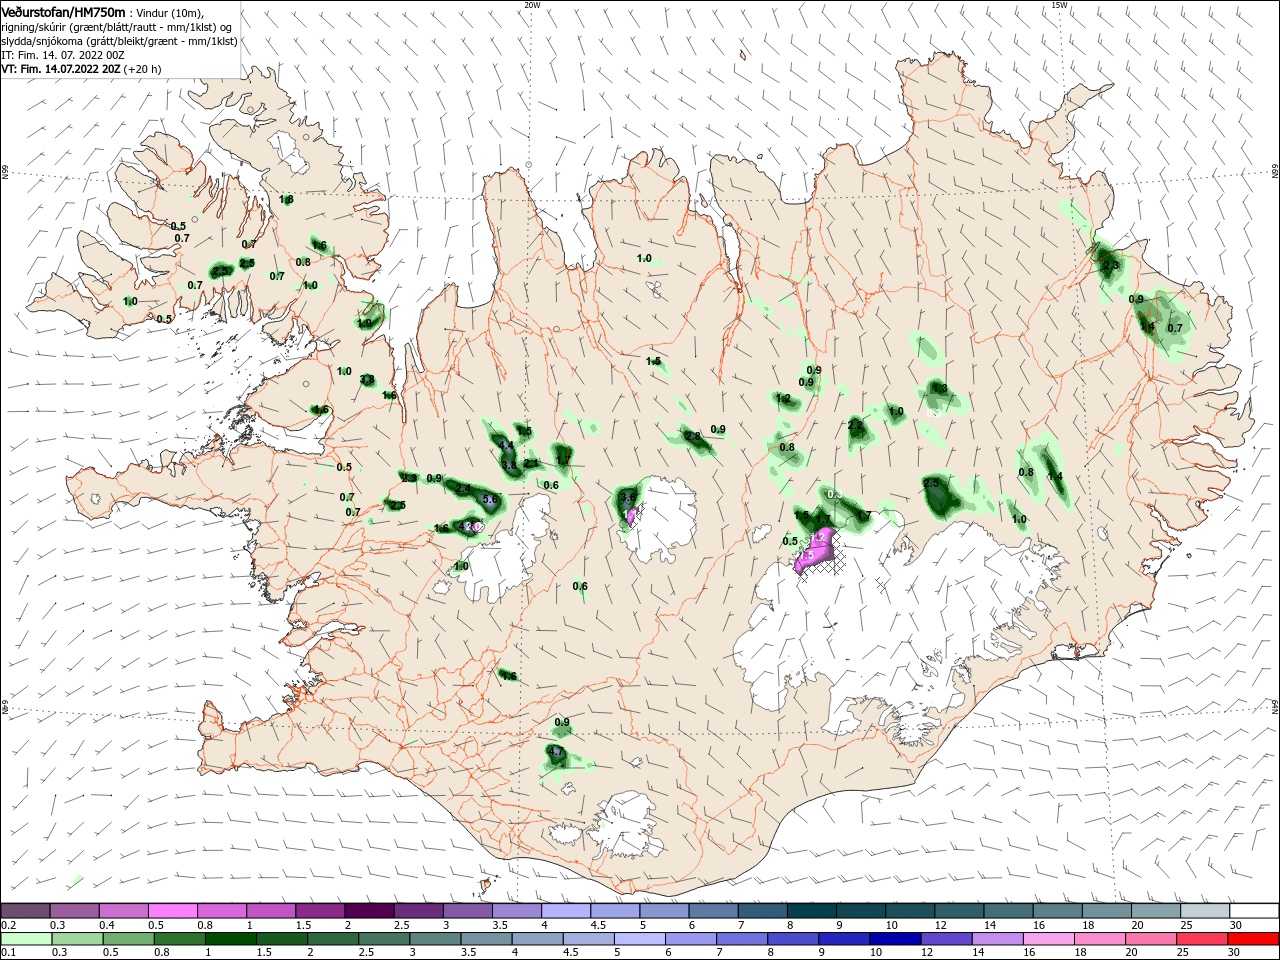Click the magenta snowfall patch on Vatnajökull glacier
The height and width of the screenshot is (960, 1280).
pos(815,550)
